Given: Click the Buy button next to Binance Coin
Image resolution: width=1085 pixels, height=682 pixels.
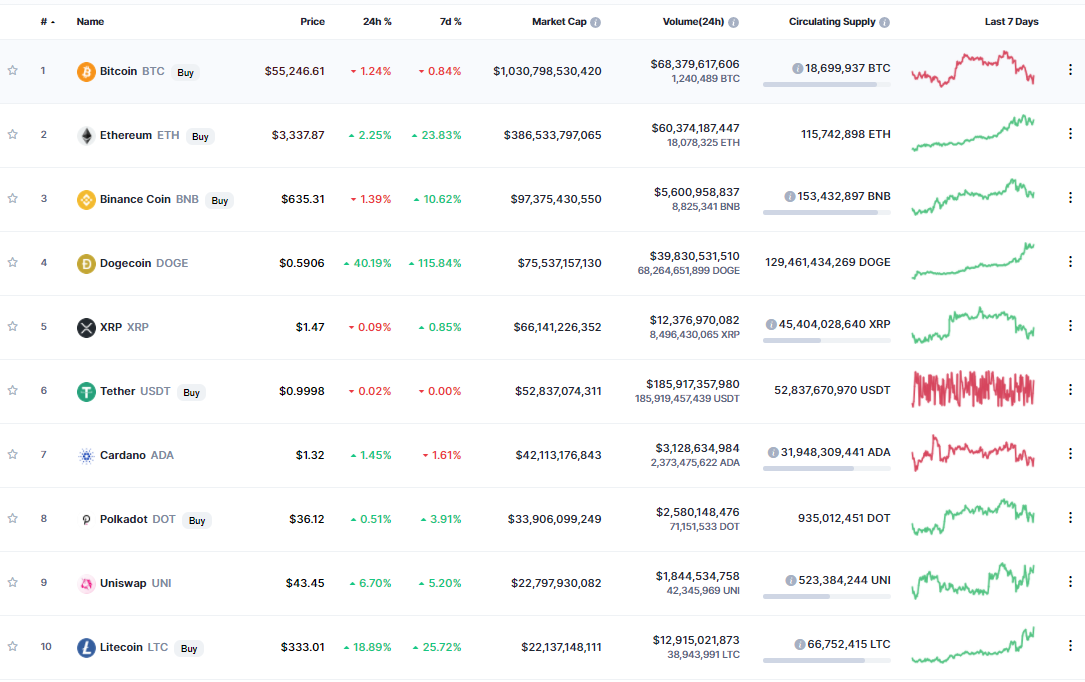Looking at the screenshot, I should [219, 201].
